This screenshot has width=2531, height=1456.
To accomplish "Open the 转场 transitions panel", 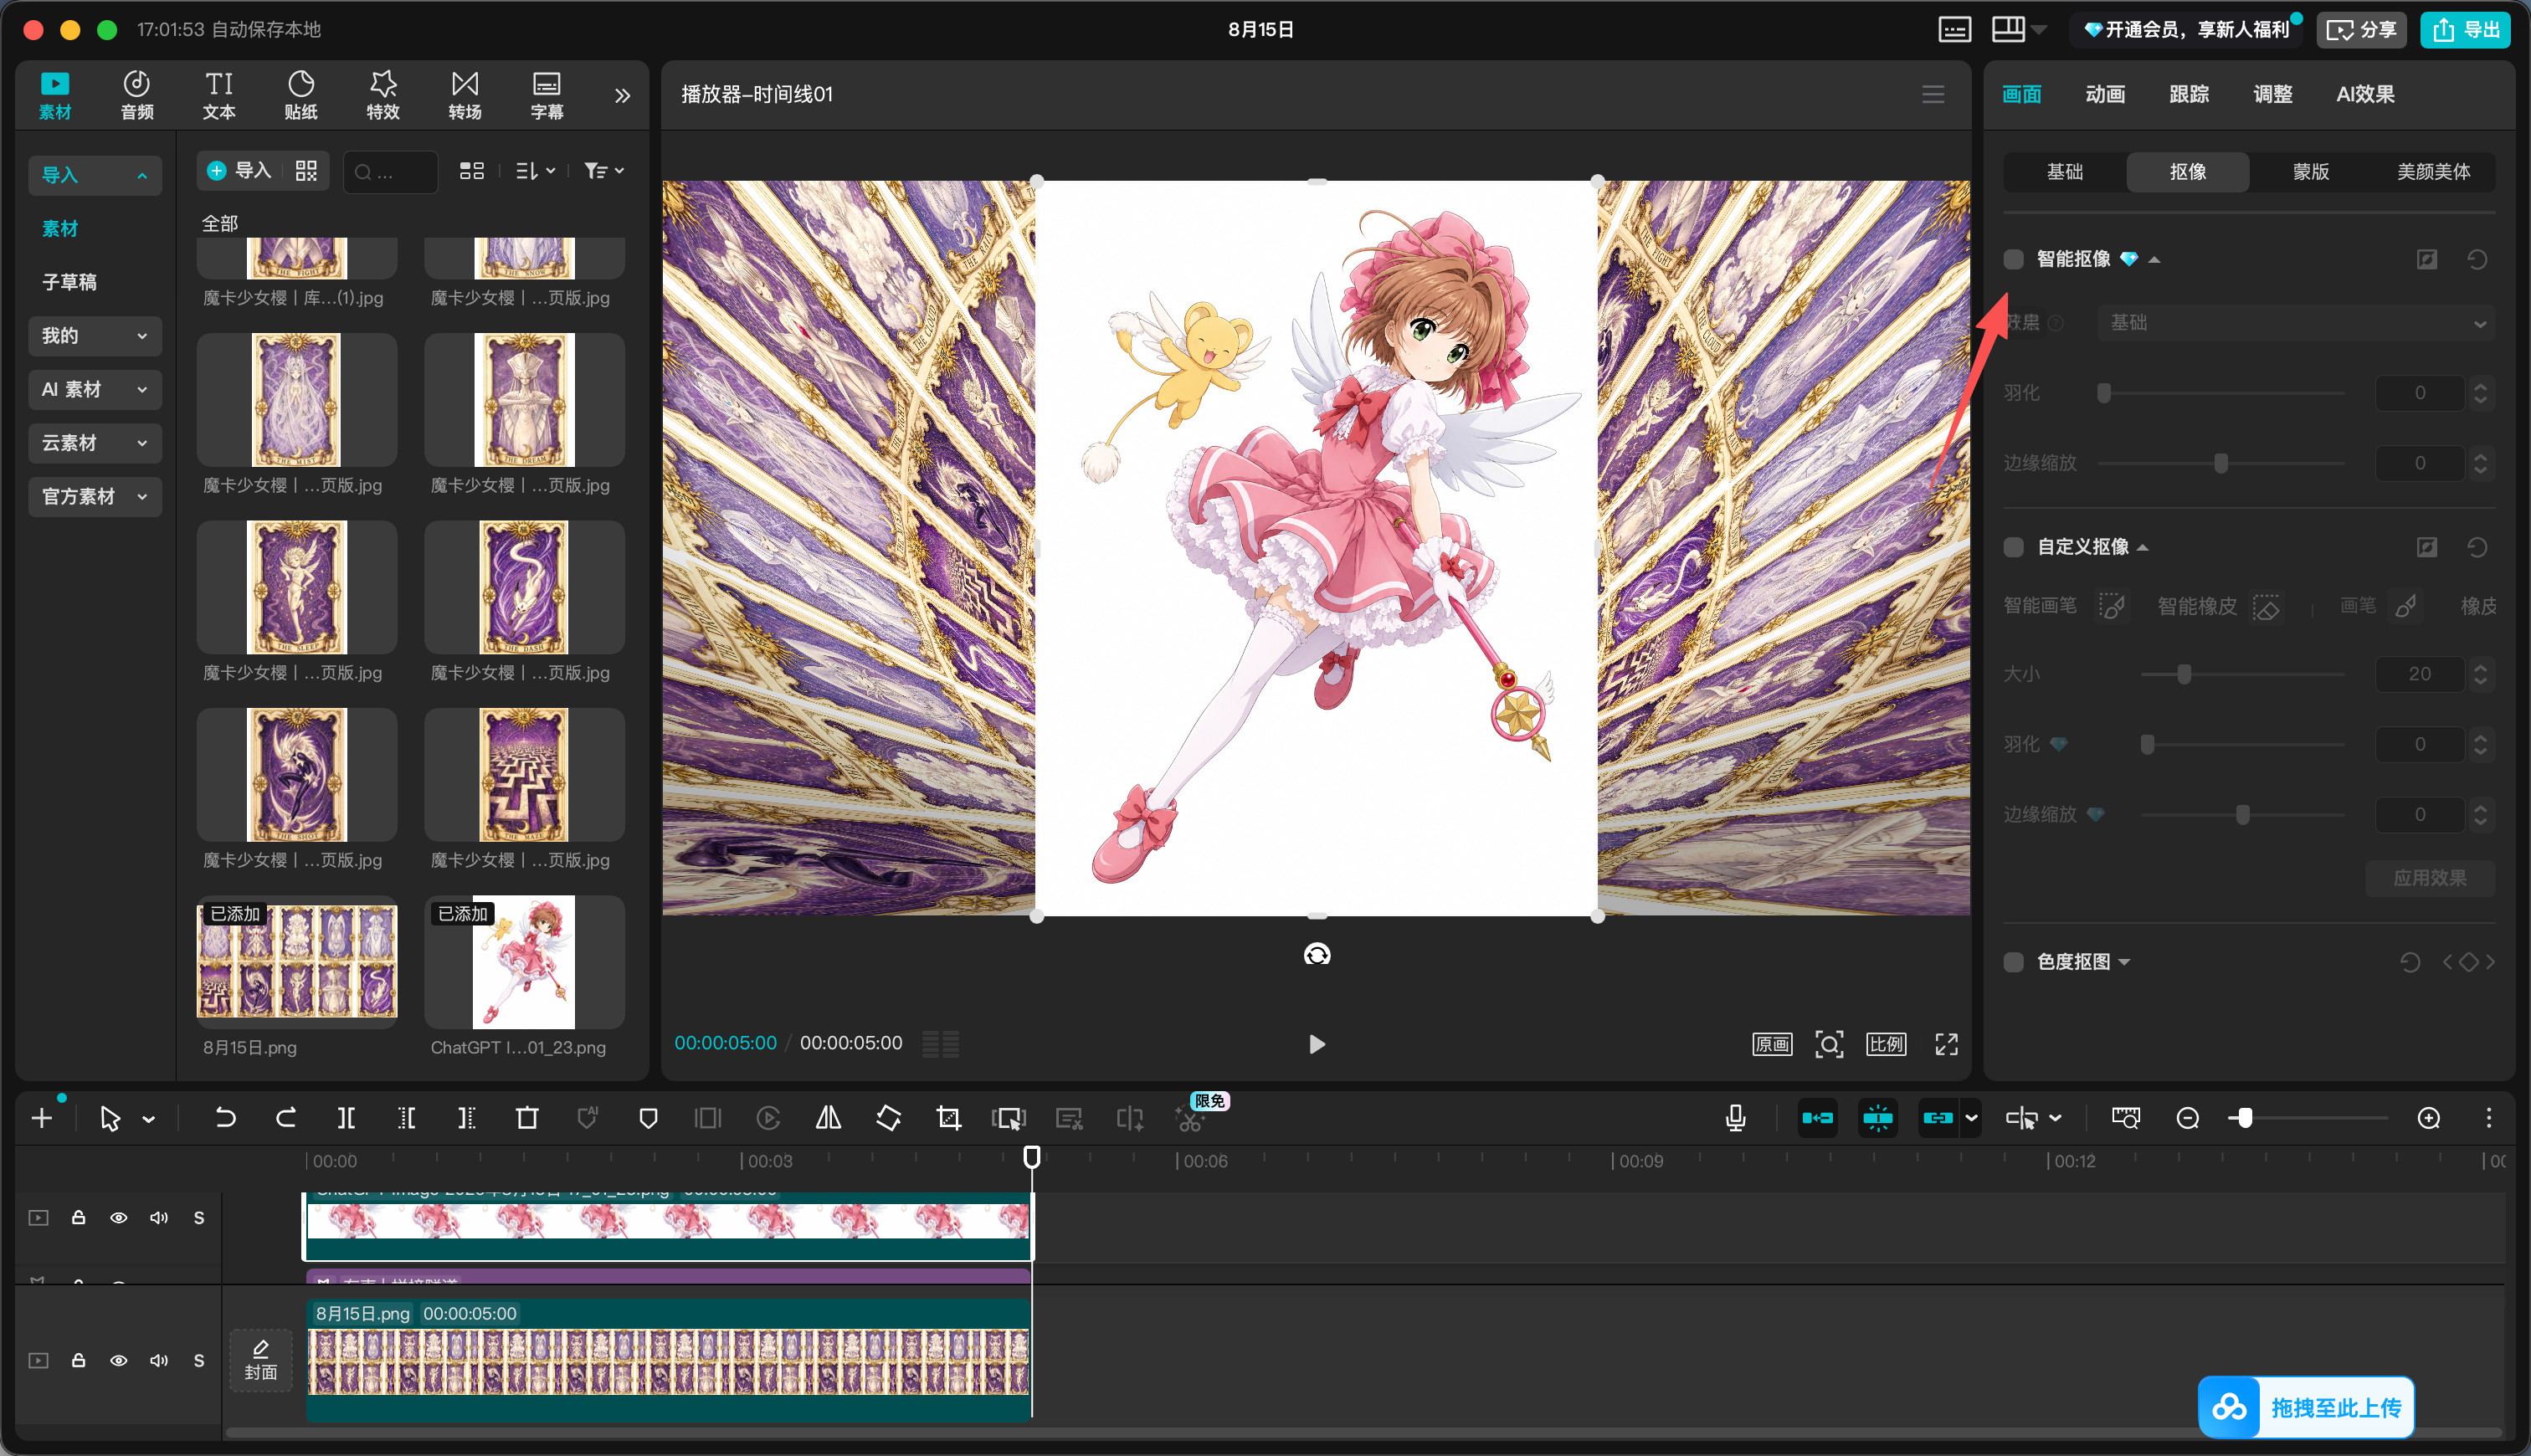I will click(x=465, y=95).
